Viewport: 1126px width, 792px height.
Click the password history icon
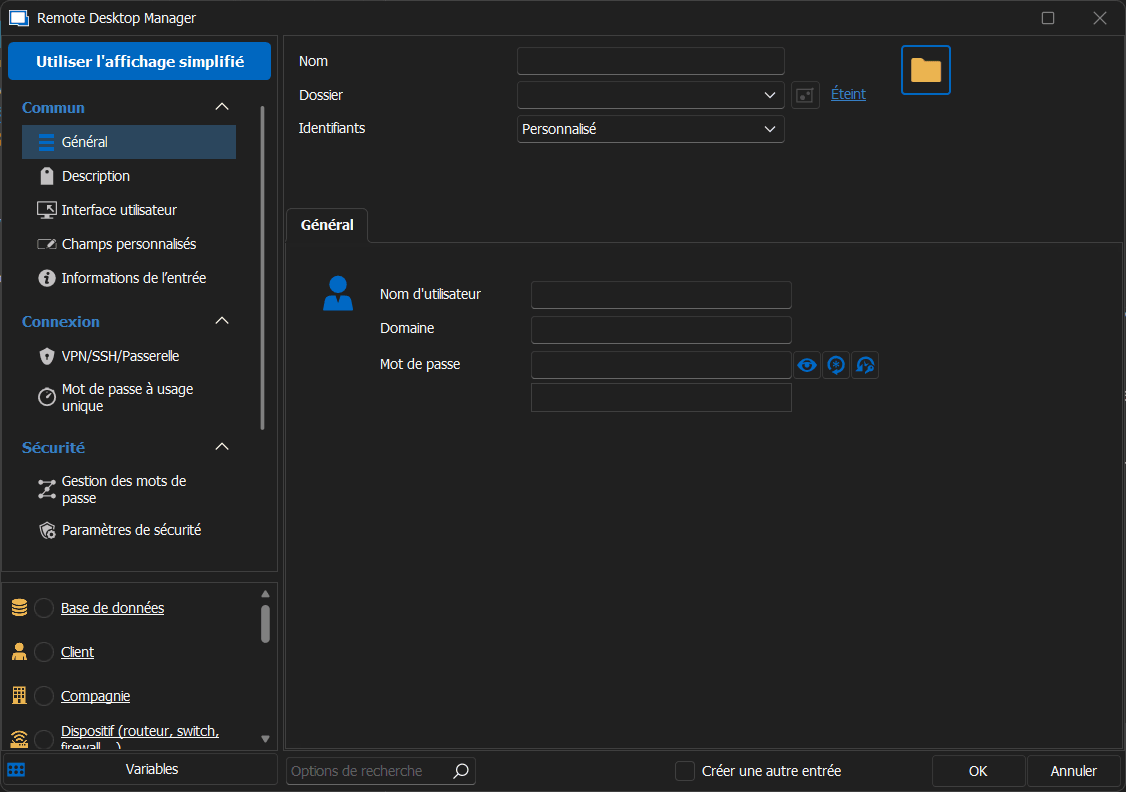[865, 366]
